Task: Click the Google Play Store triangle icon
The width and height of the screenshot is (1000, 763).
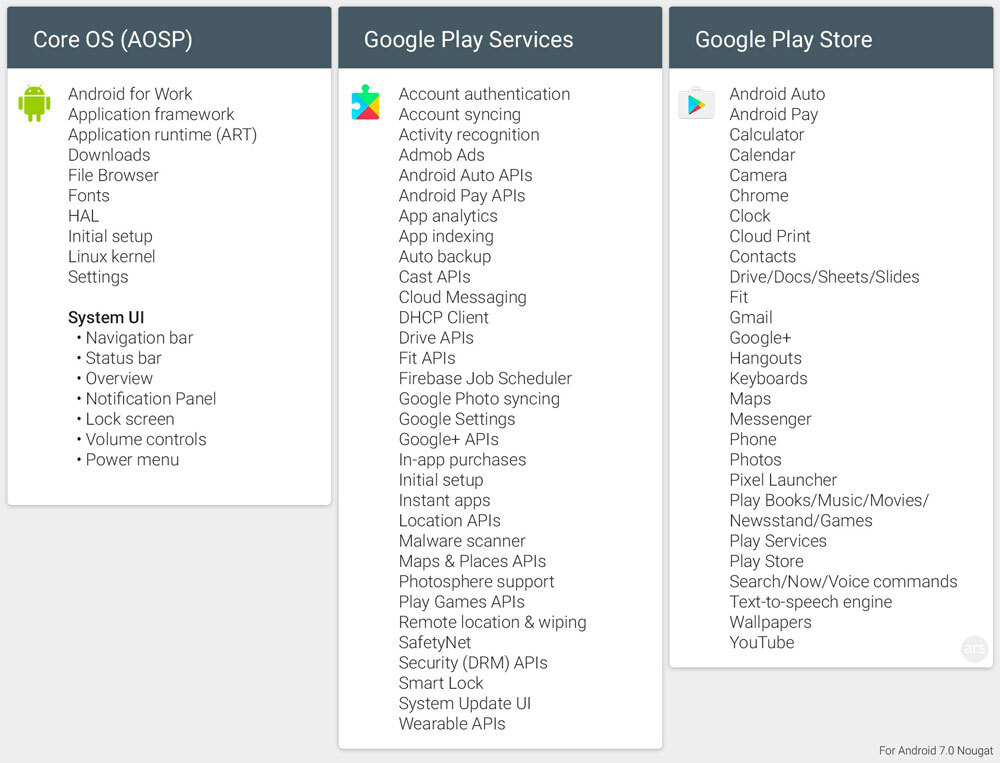Action: (x=696, y=103)
